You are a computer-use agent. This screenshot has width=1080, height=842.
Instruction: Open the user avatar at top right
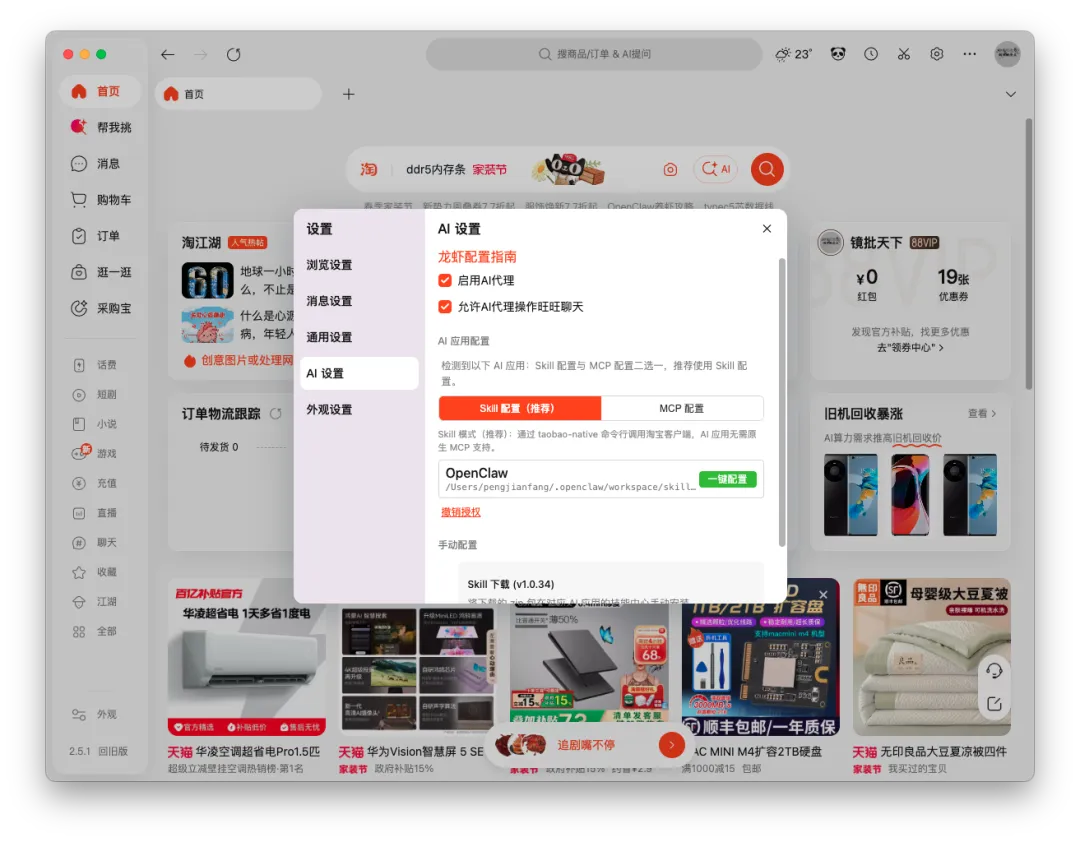pyautogui.click(x=1007, y=54)
